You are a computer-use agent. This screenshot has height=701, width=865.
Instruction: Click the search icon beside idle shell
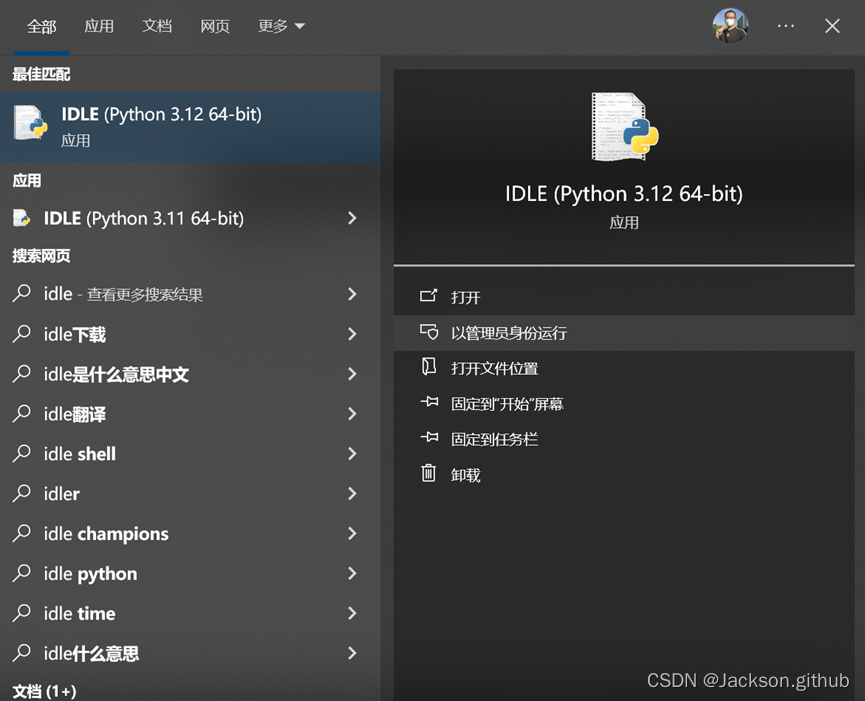(x=22, y=454)
